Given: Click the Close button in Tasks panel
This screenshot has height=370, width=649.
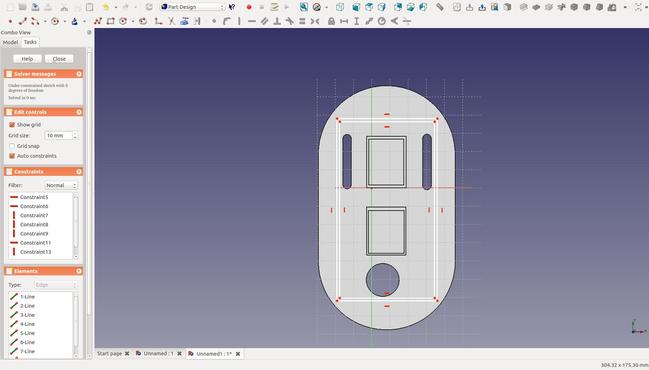Looking at the screenshot, I should tap(59, 59).
